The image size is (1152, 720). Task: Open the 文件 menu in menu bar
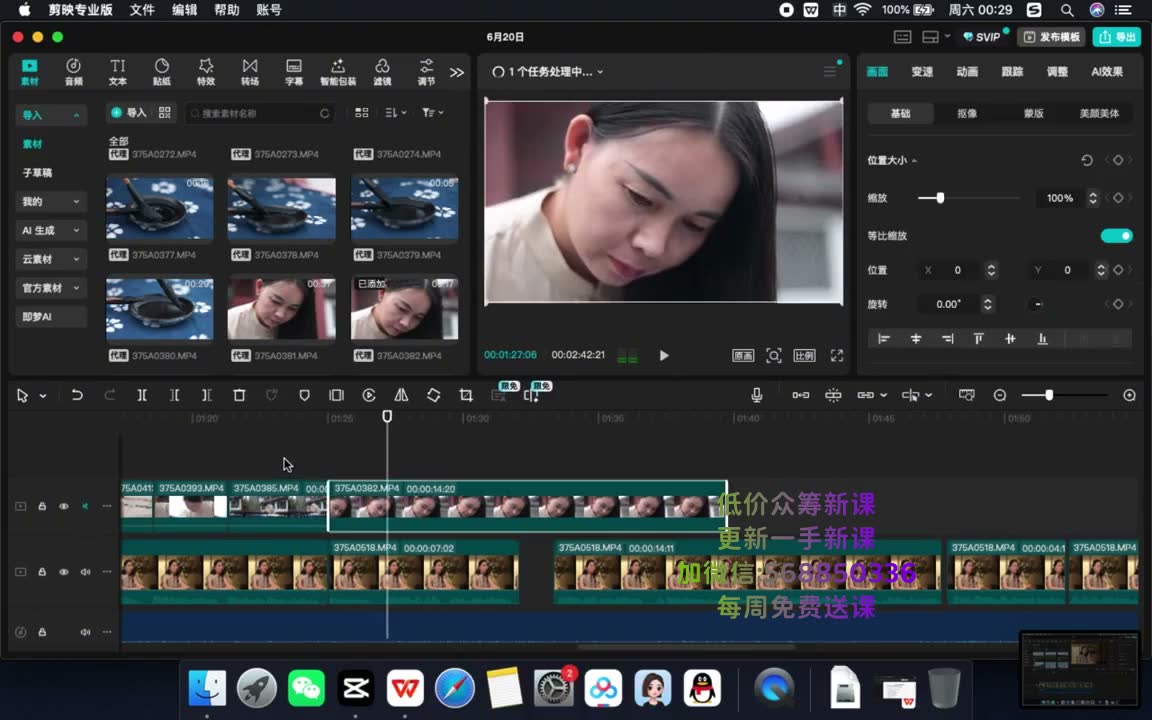(142, 10)
